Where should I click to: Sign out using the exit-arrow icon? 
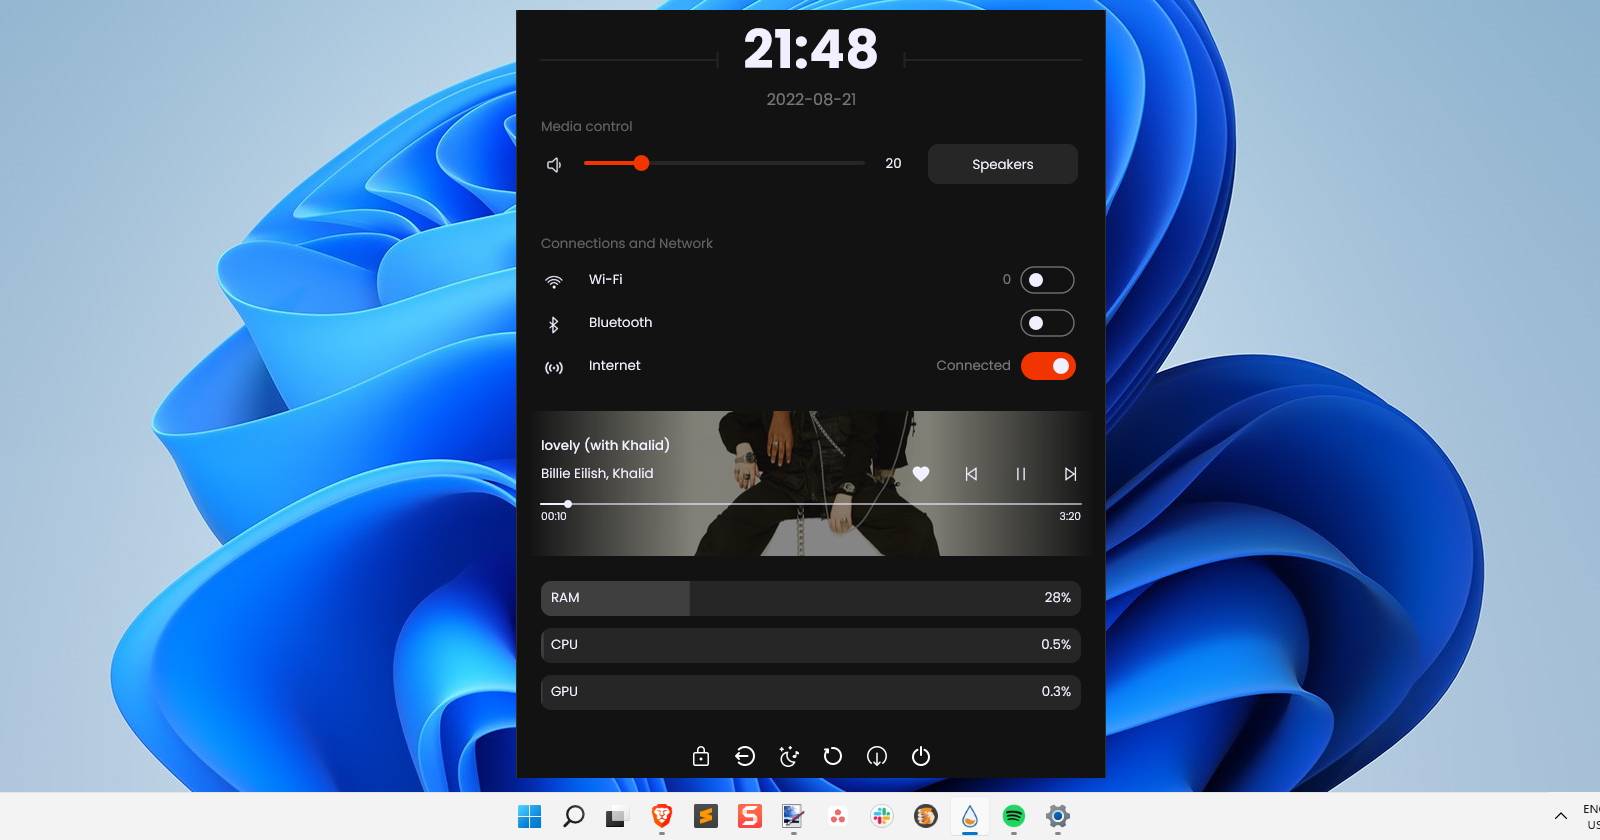tap(745, 756)
